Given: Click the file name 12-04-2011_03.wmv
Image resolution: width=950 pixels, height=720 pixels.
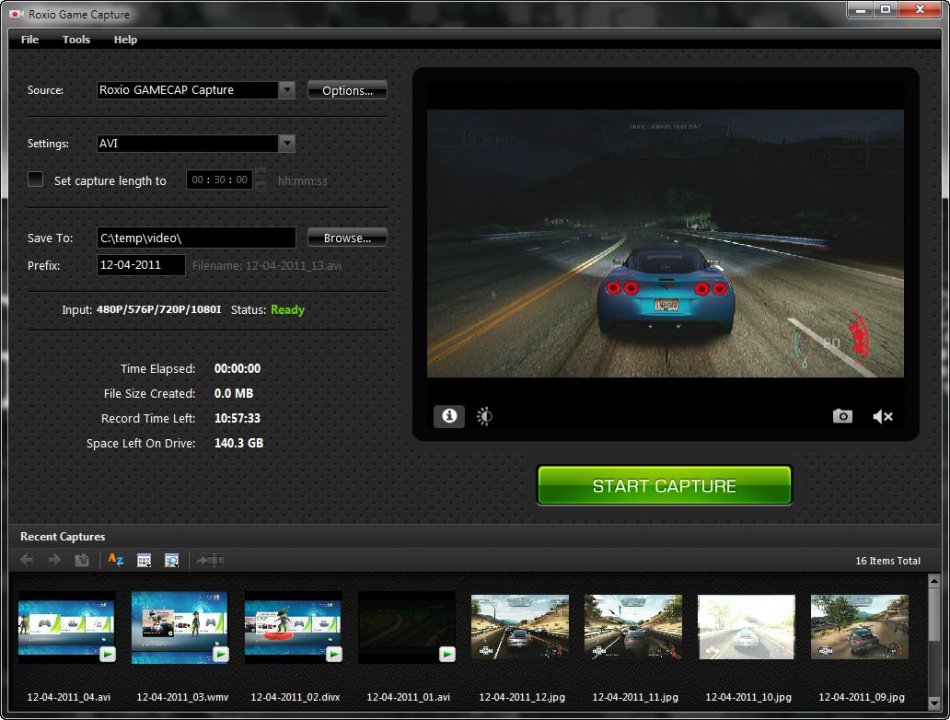Looking at the screenshot, I should coord(182,697).
